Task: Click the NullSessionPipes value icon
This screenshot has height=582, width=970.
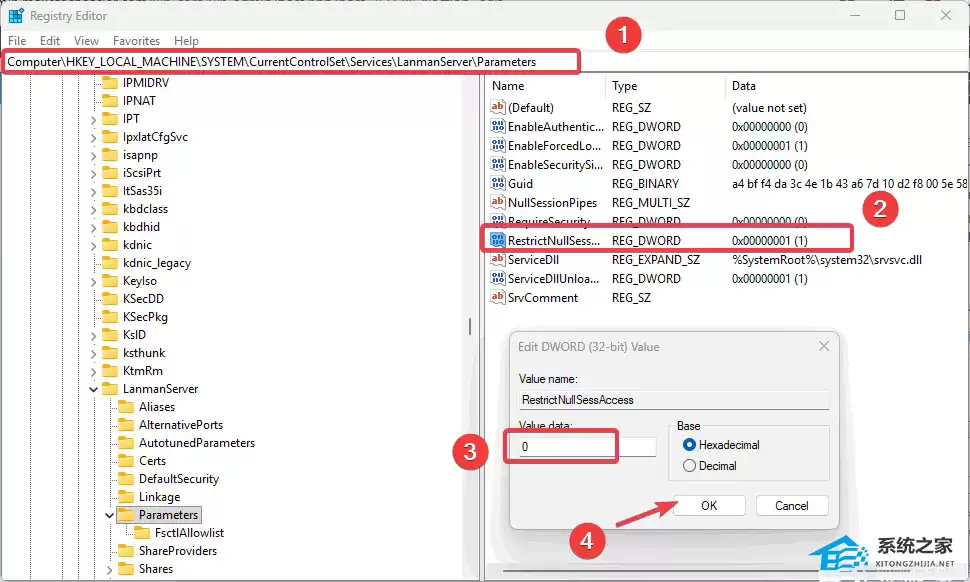Action: (x=498, y=203)
